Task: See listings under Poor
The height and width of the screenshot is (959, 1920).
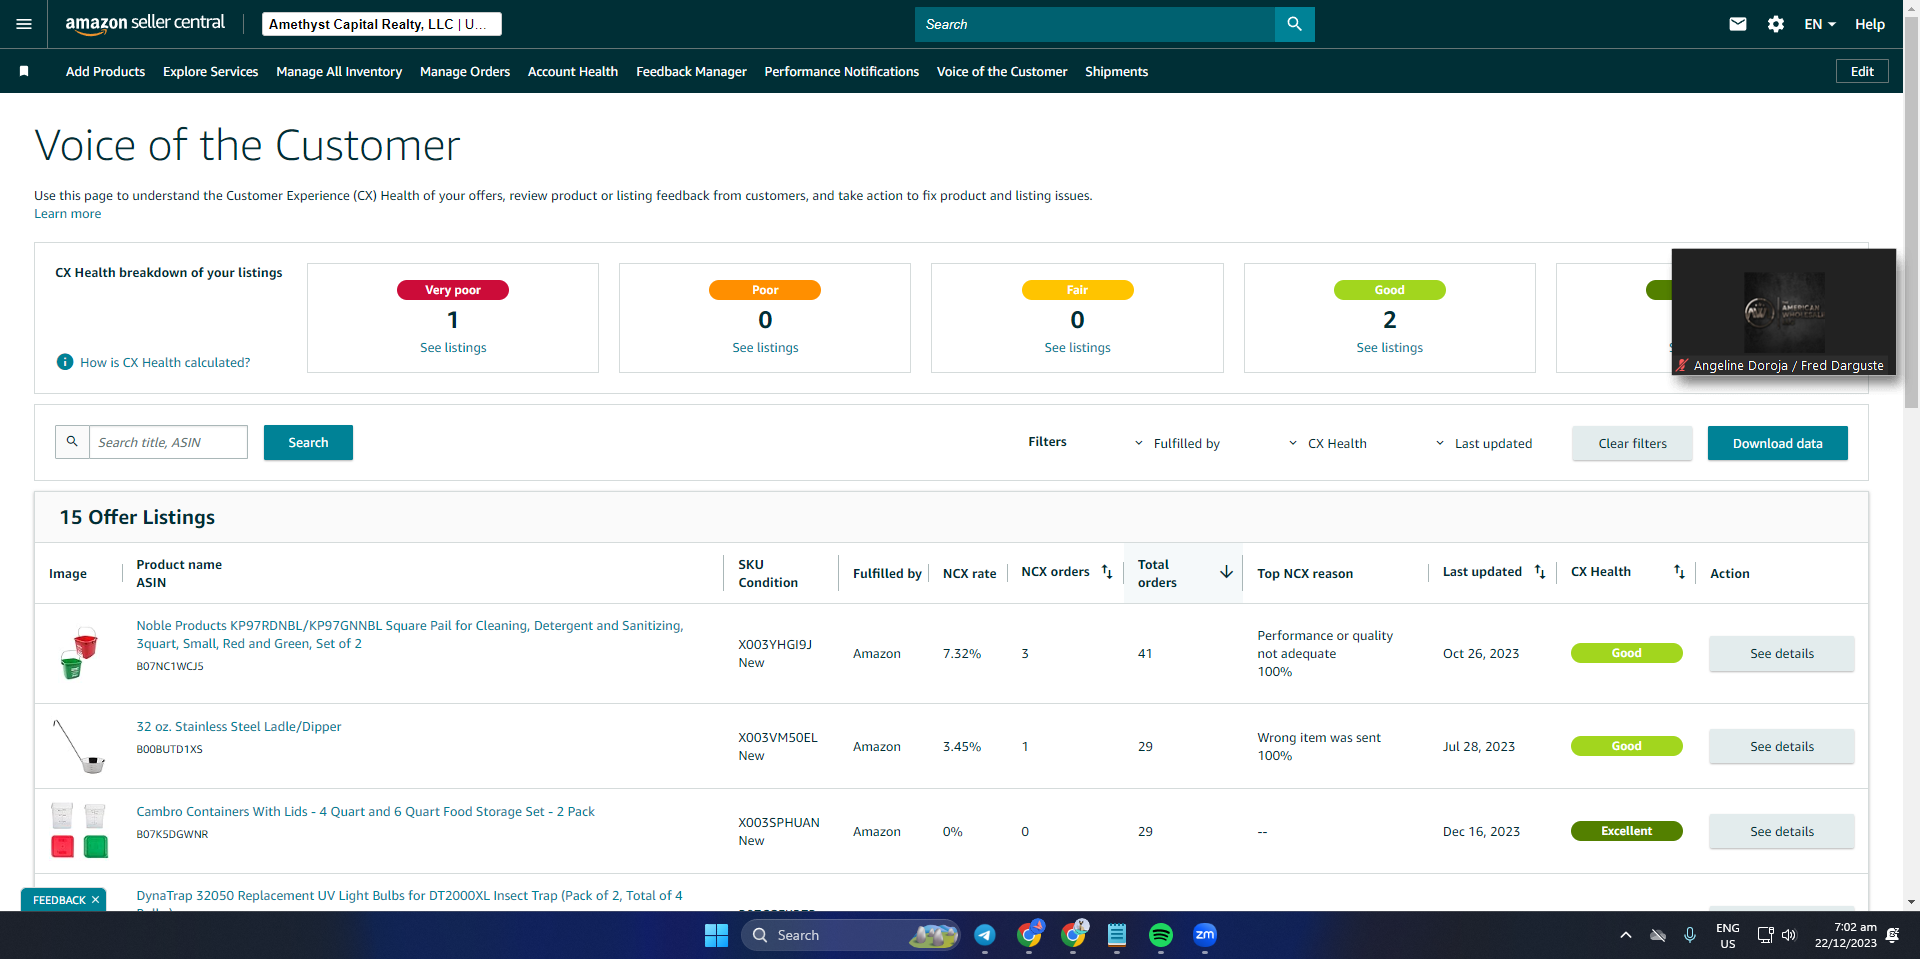Action: (x=765, y=347)
